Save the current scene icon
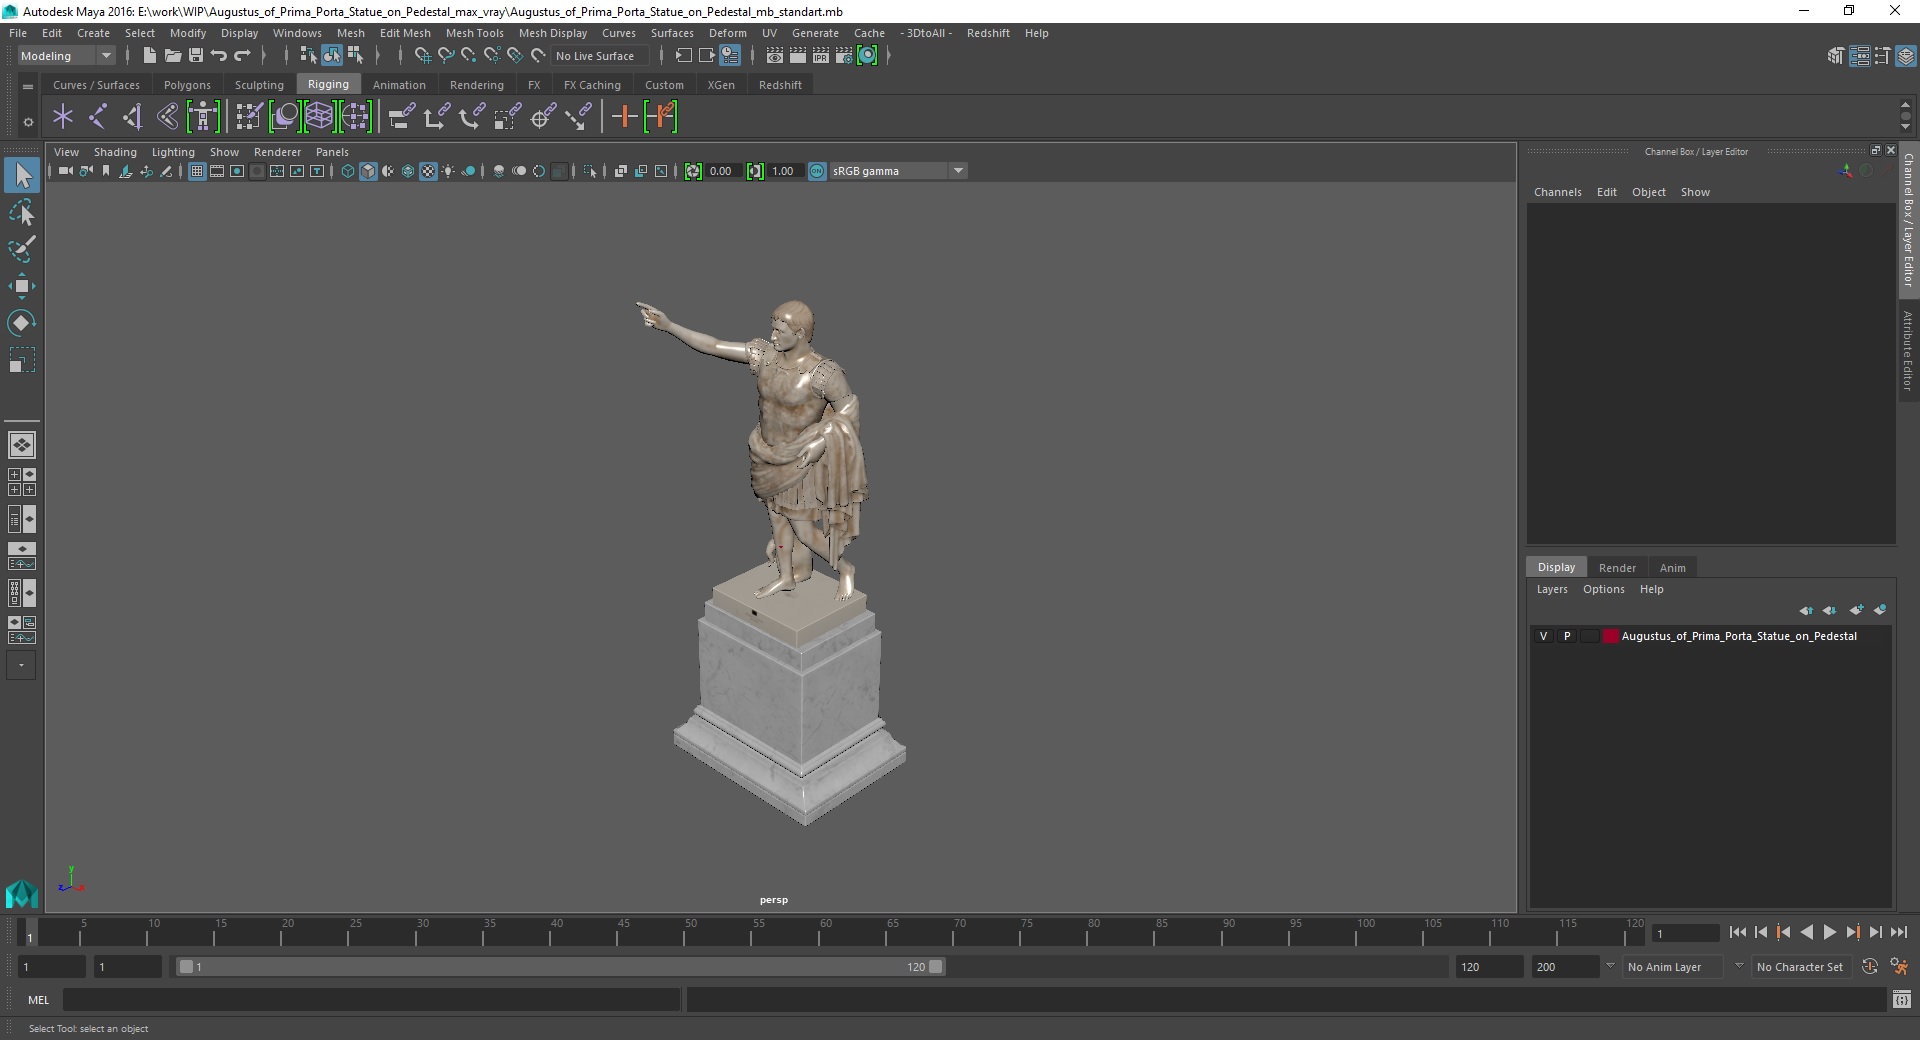Image resolution: width=1920 pixels, height=1040 pixels. pyautogui.click(x=196, y=56)
